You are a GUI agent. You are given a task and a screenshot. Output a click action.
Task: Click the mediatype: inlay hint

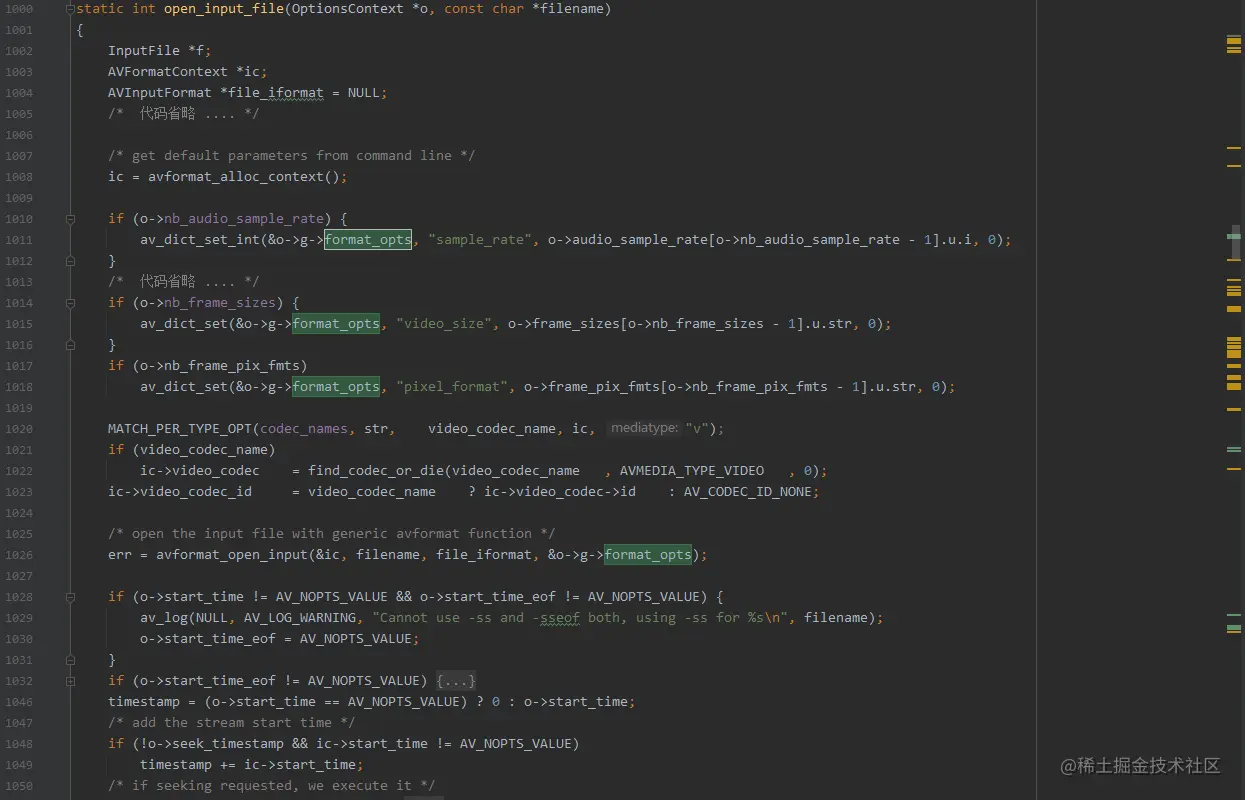tap(645, 428)
